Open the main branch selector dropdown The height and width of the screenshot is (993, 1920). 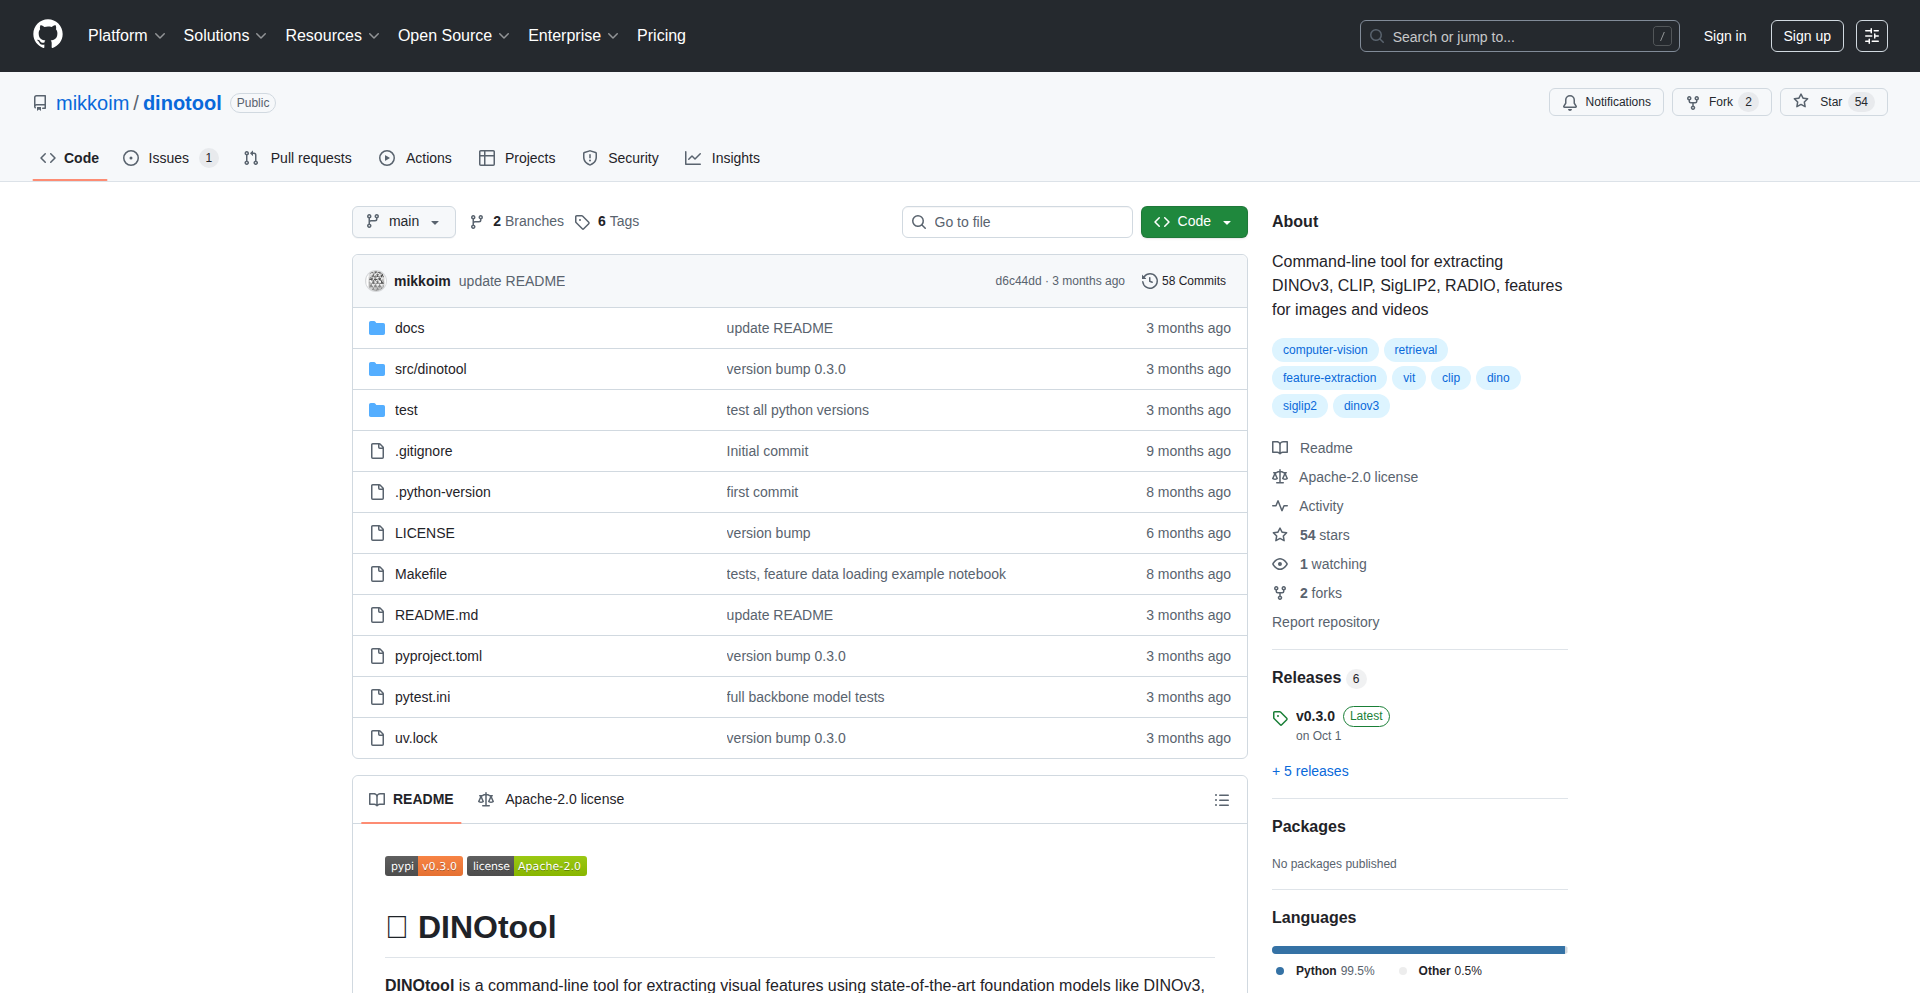404,222
